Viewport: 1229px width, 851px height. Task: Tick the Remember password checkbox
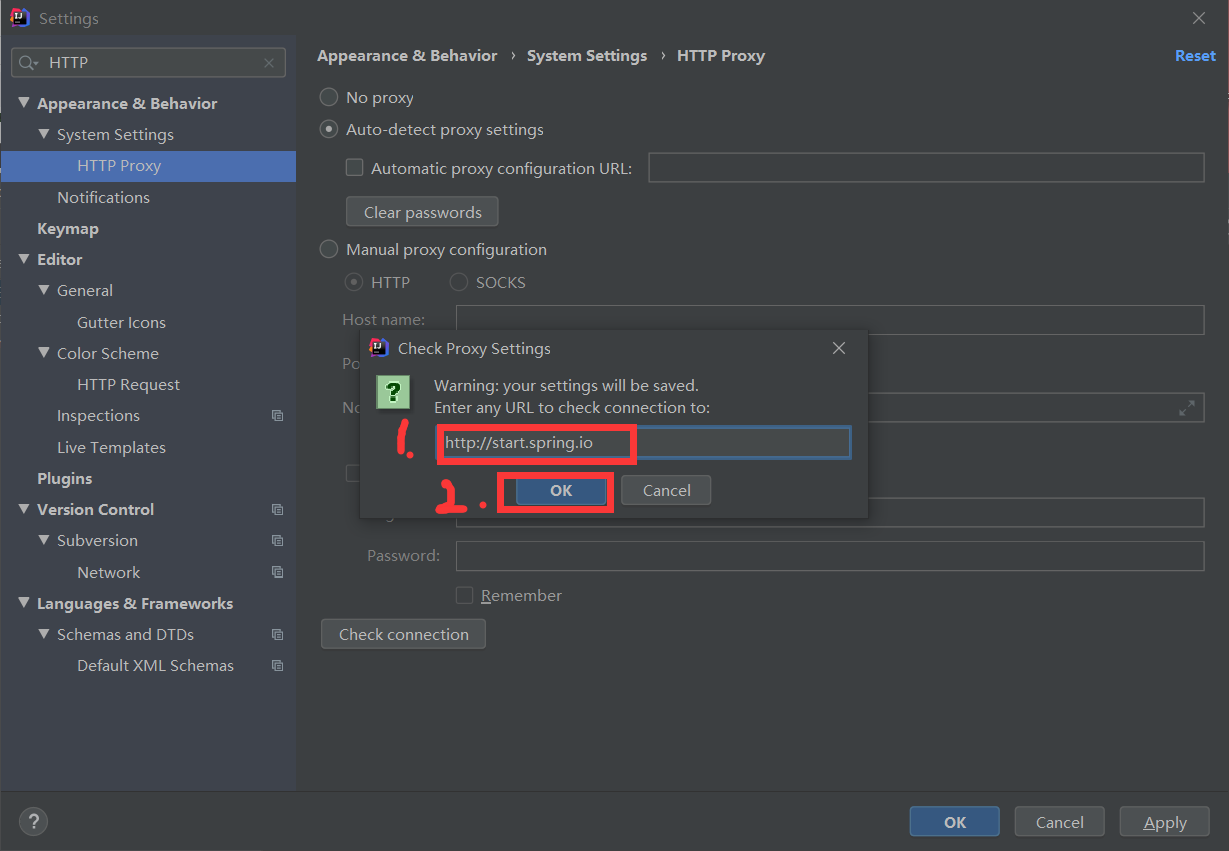(464, 595)
